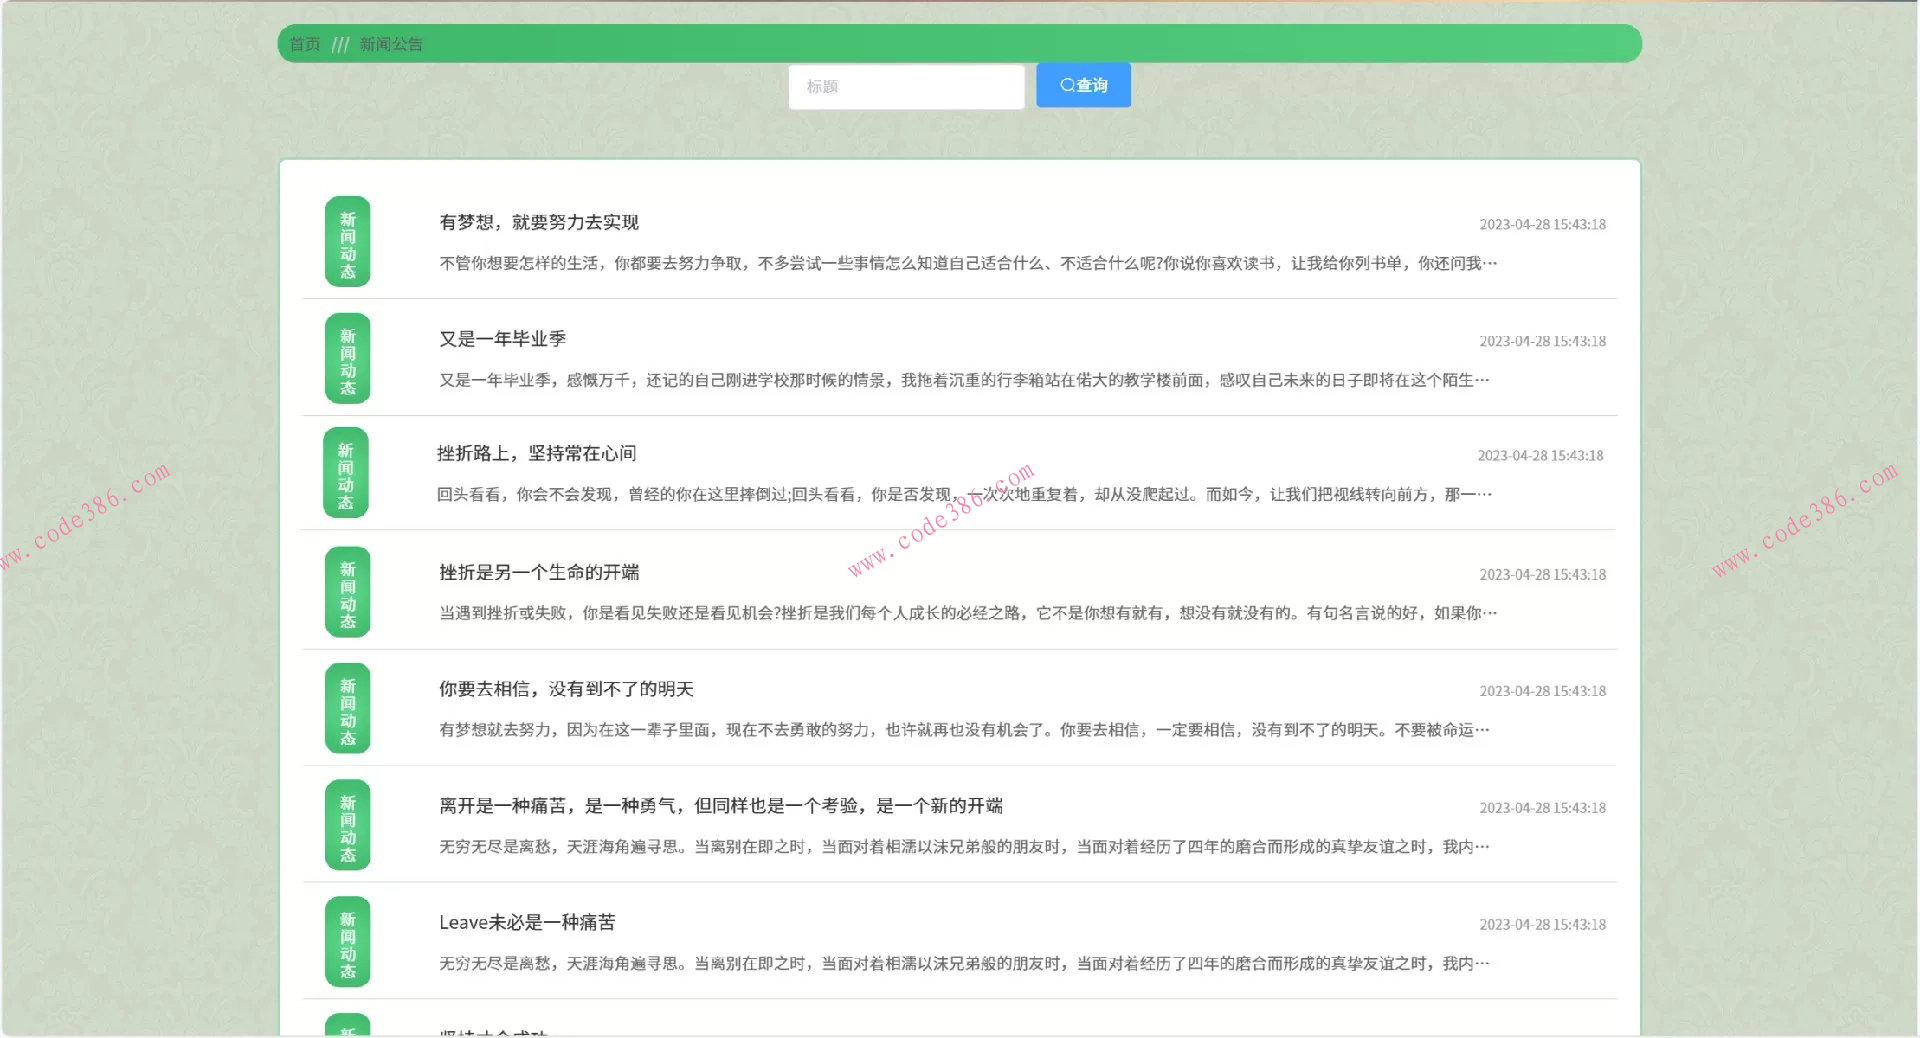Click the summary starting 不管你想要怎样的生活

pyautogui.click(x=968, y=263)
